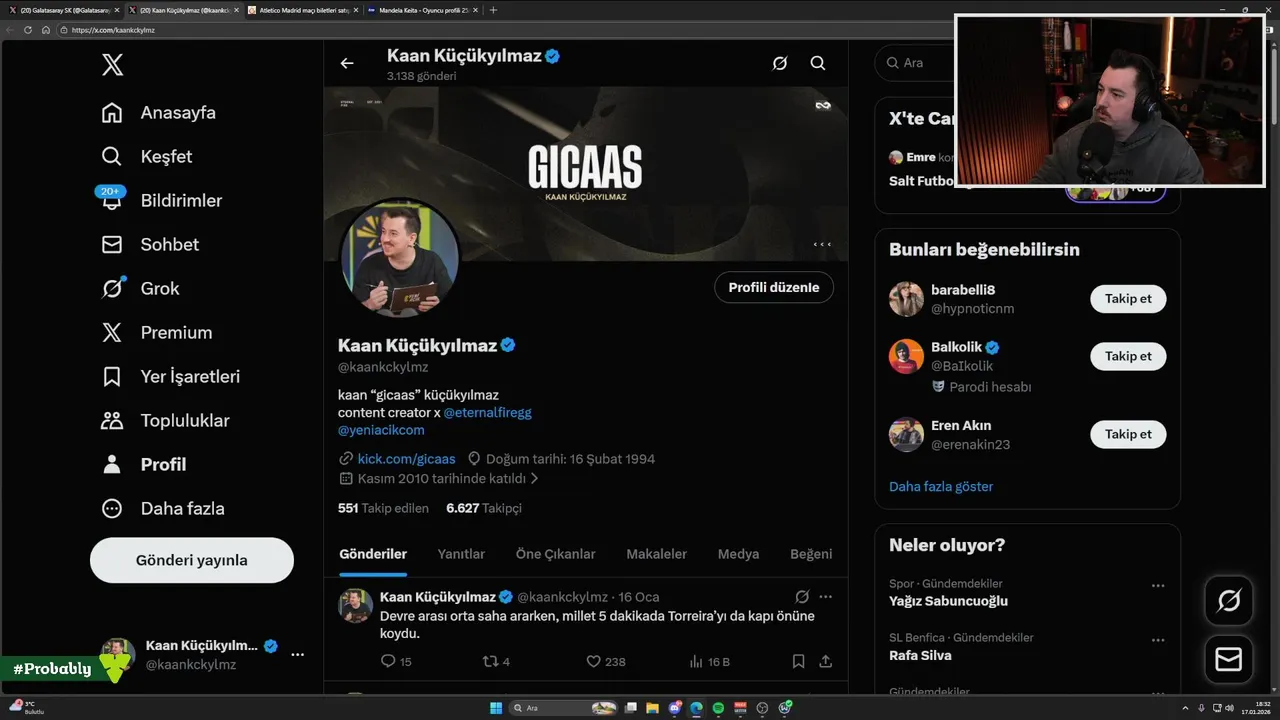Viewport: 1280px width, 720px height.
Task: Follow Eren Akın with Takip et
Action: [1128, 434]
